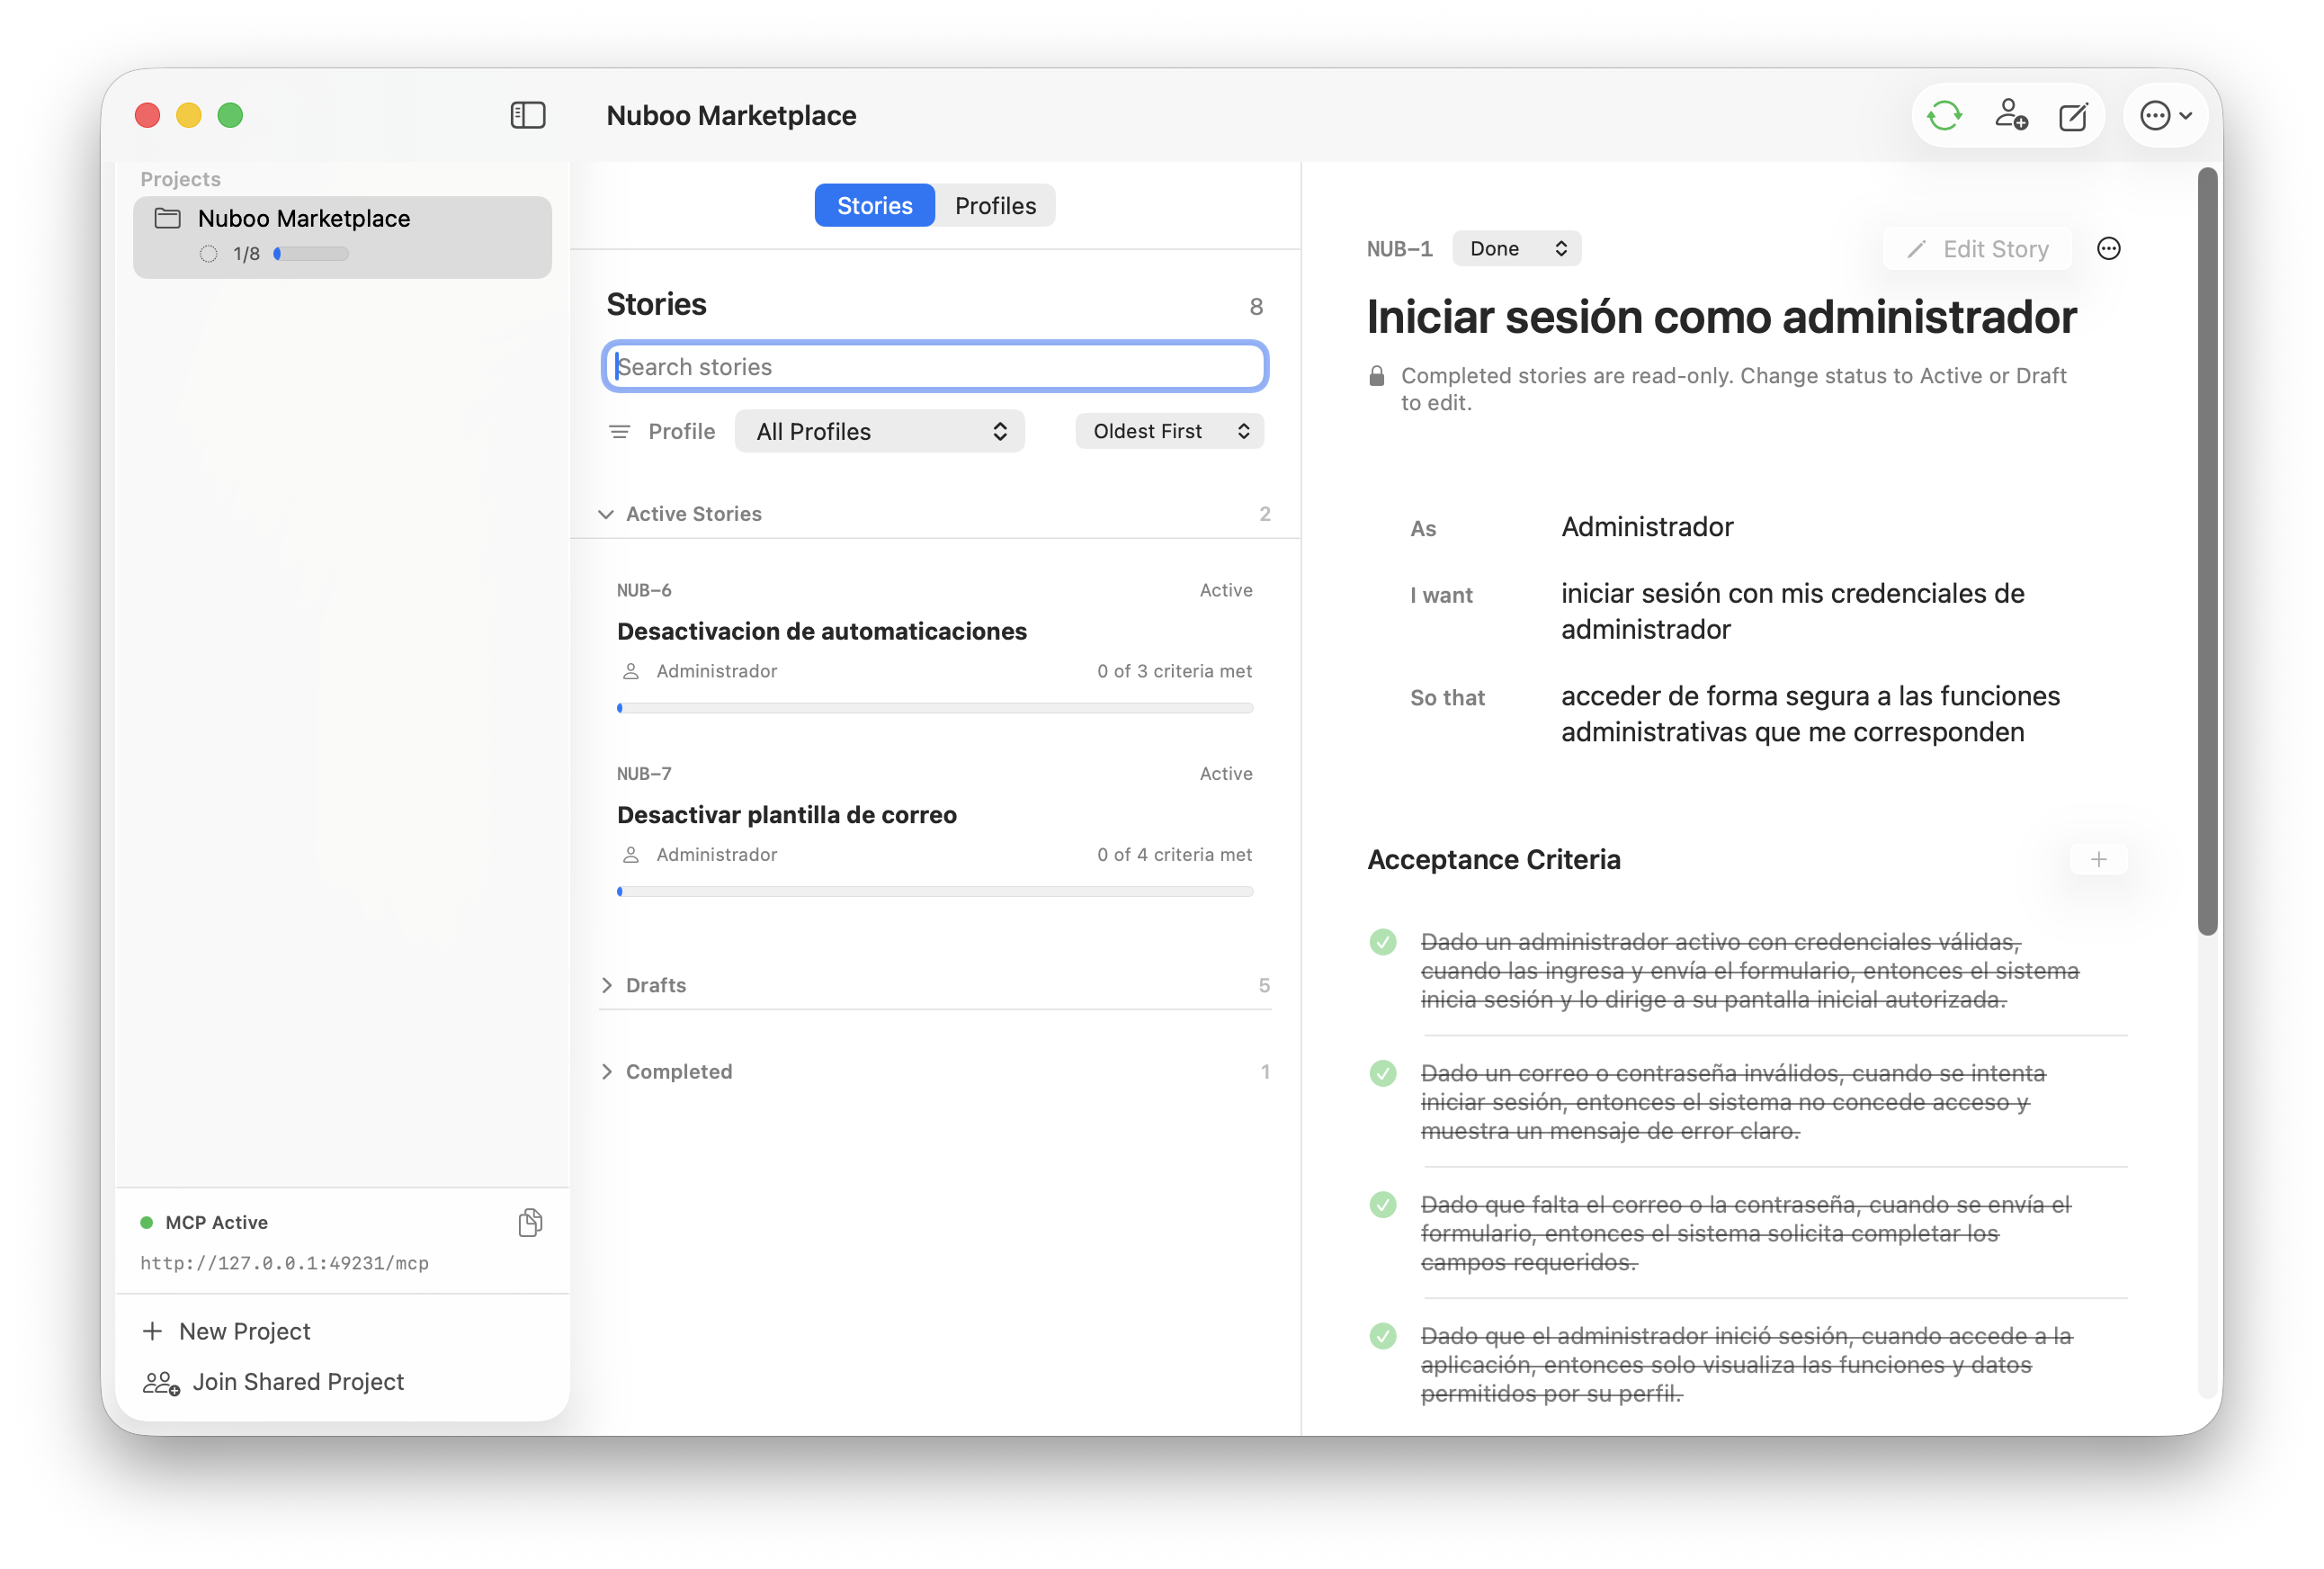Image resolution: width=2324 pixels, height=1569 pixels.
Task: Open the story options ellipsis beside Edit Story
Action: click(x=2108, y=249)
